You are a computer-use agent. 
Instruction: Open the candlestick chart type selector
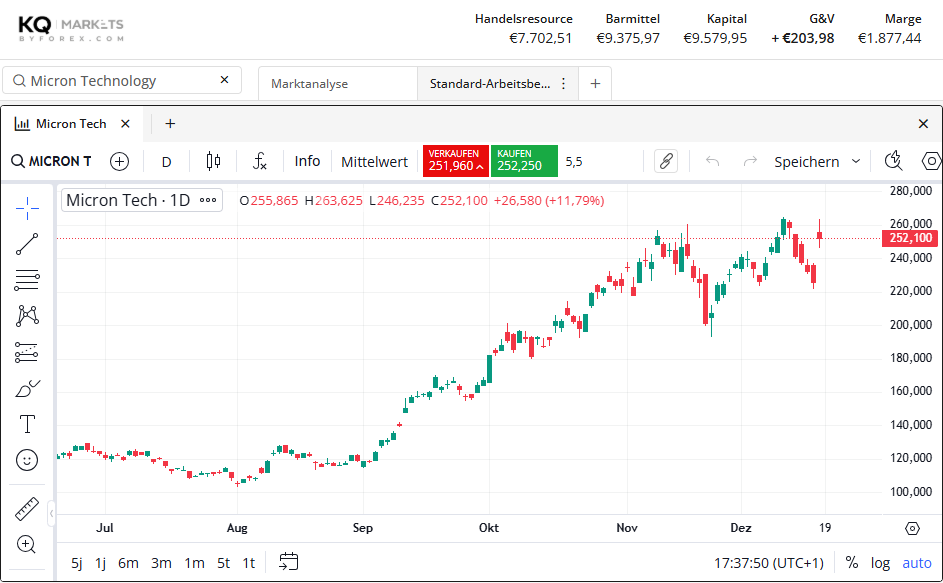(x=212, y=161)
